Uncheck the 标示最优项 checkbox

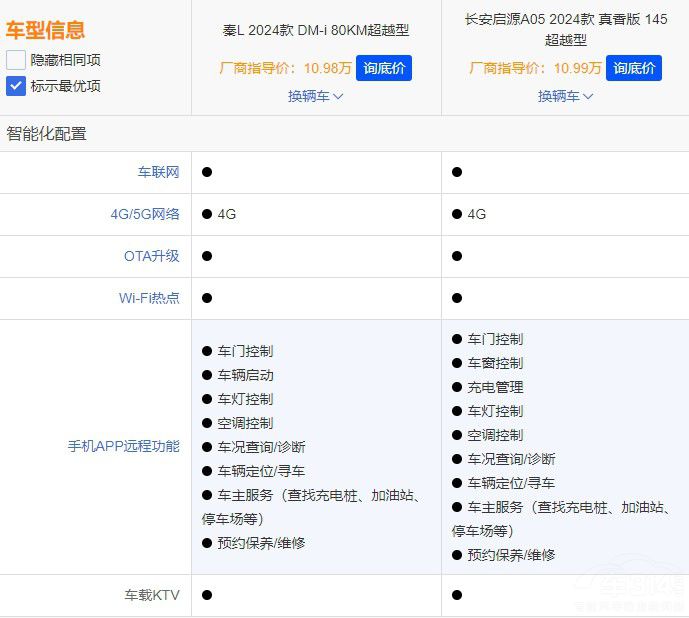click(x=16, y=86)
